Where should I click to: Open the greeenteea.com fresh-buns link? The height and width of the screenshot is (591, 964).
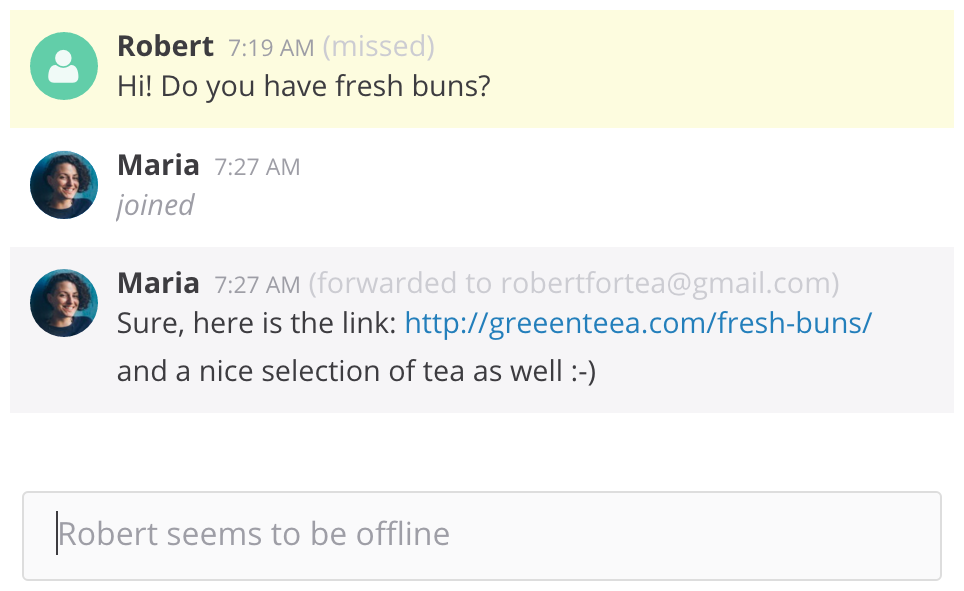[x=638, y=323]
